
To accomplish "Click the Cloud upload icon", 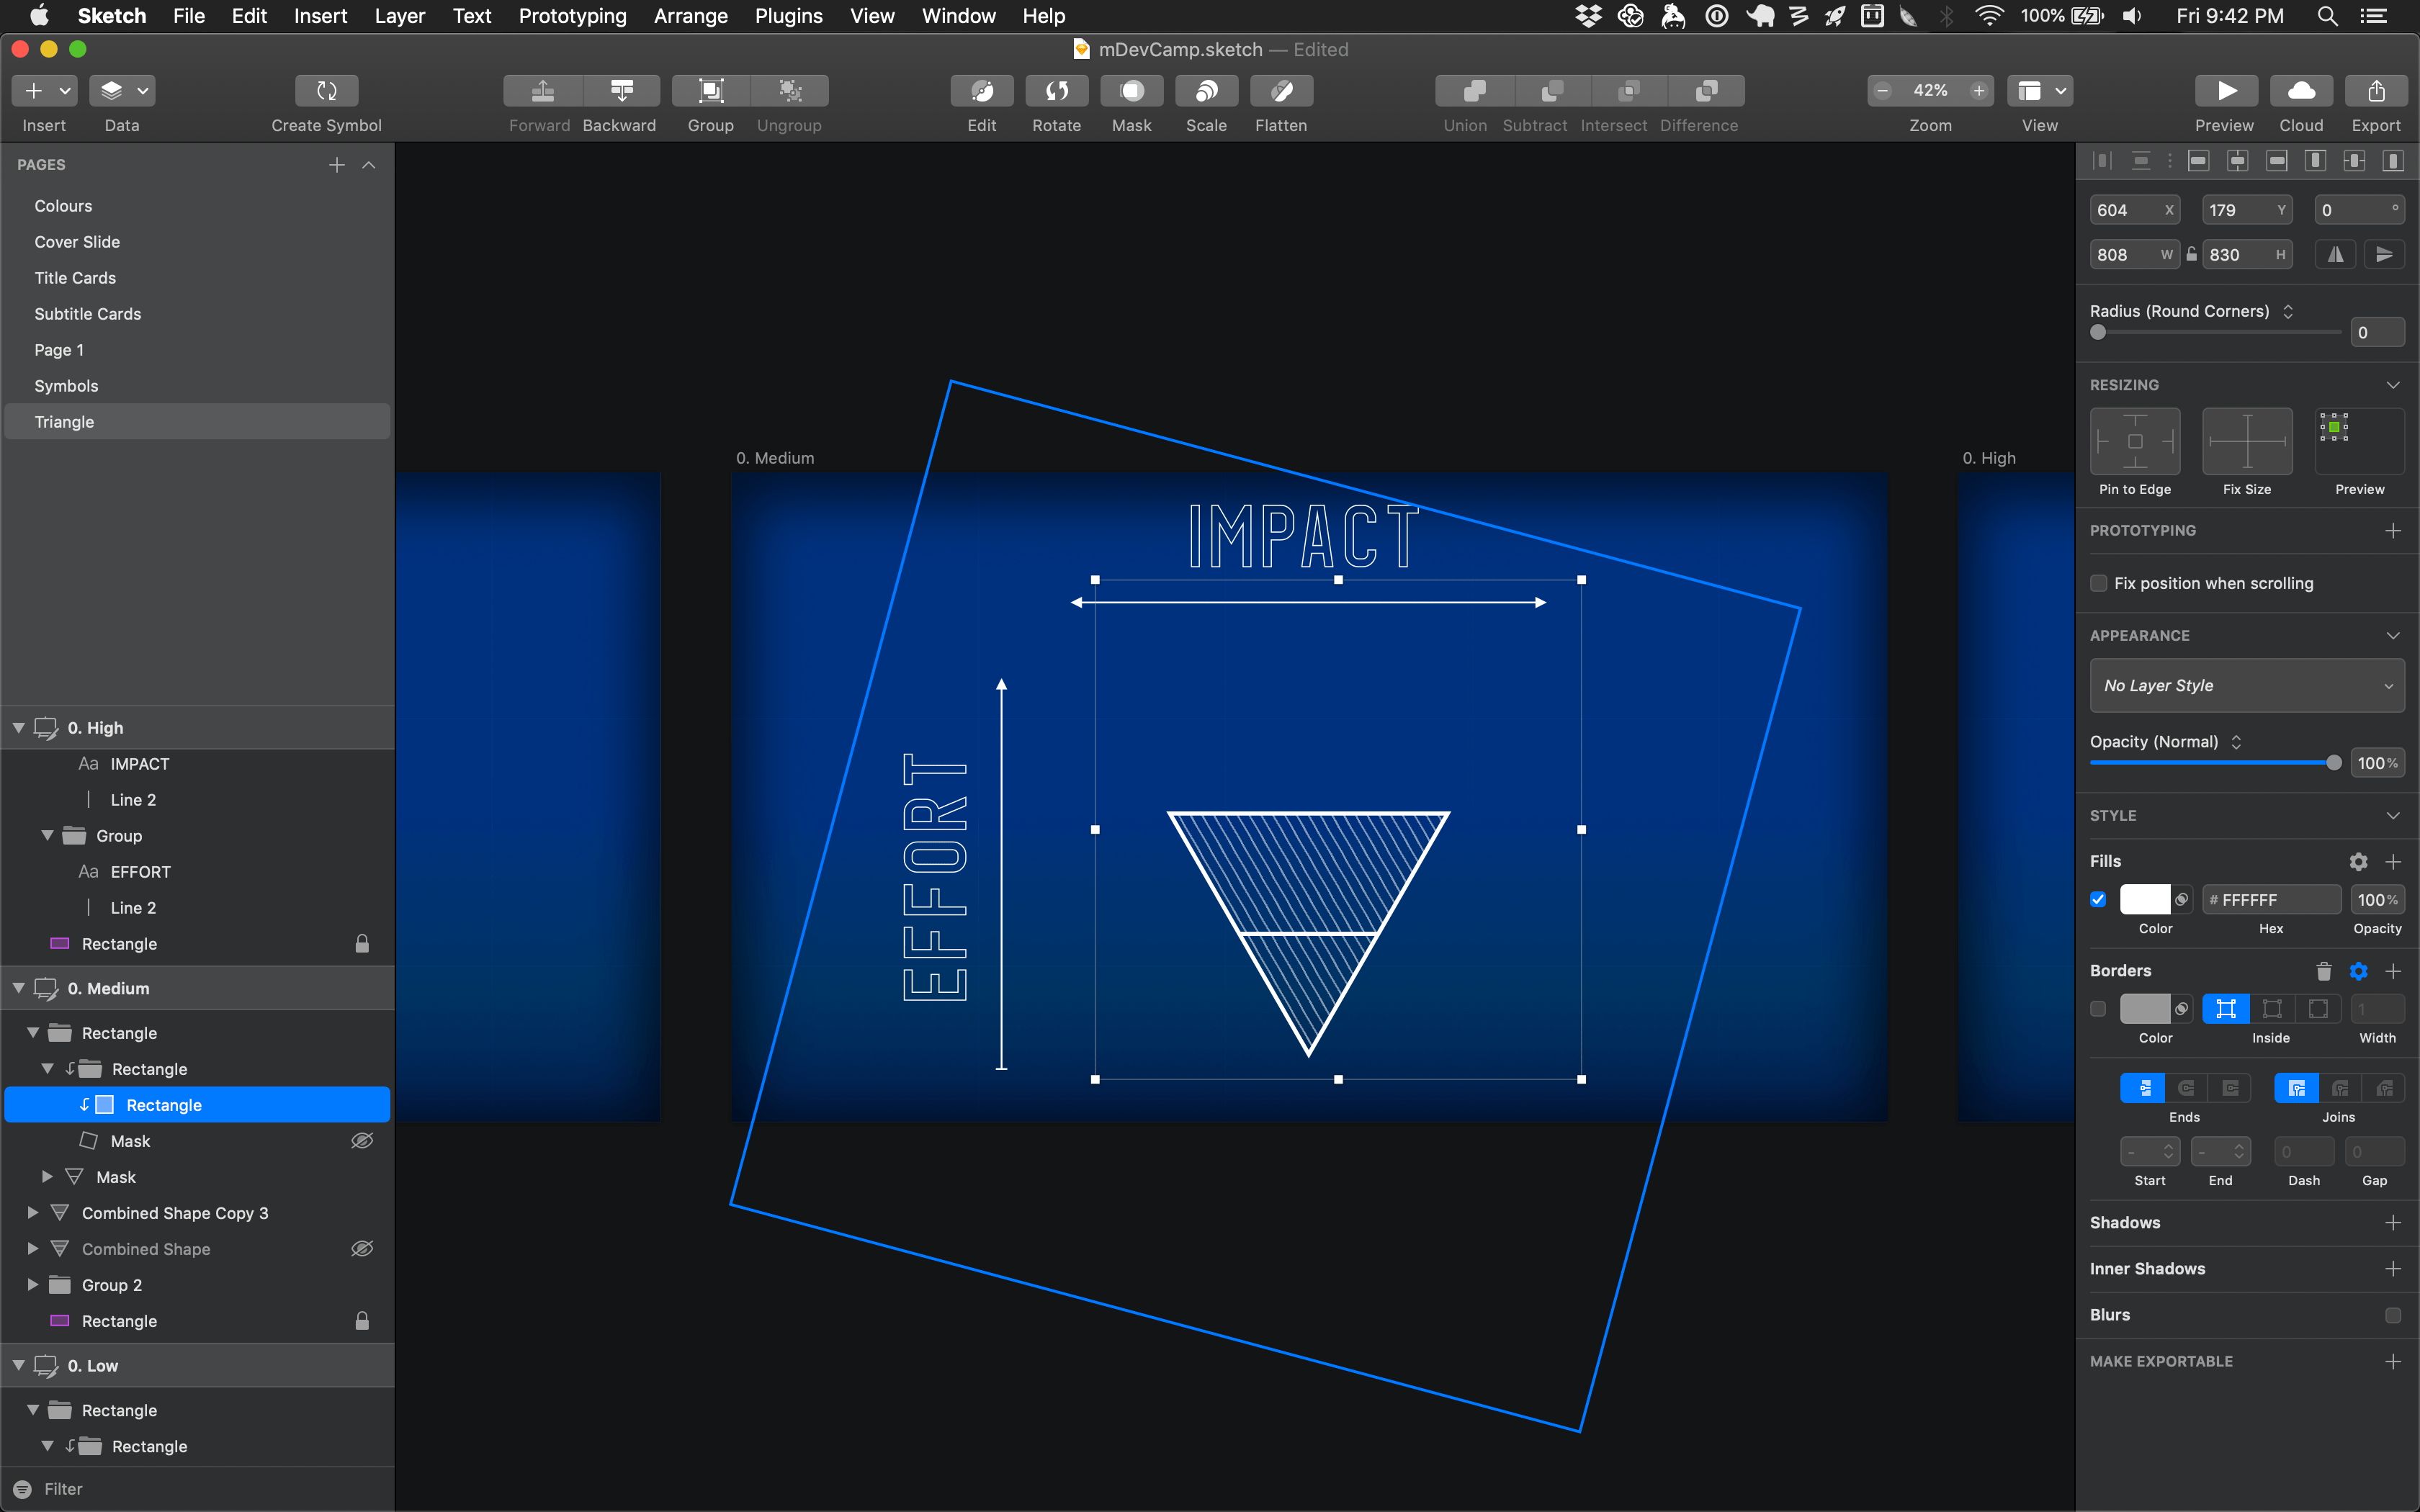I will coord(2301,91).
